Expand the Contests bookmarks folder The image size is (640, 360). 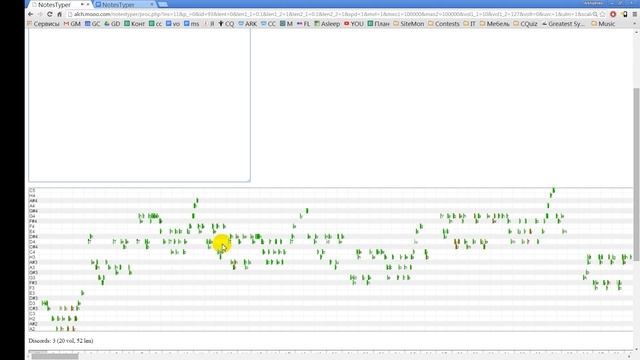point(443,24)
